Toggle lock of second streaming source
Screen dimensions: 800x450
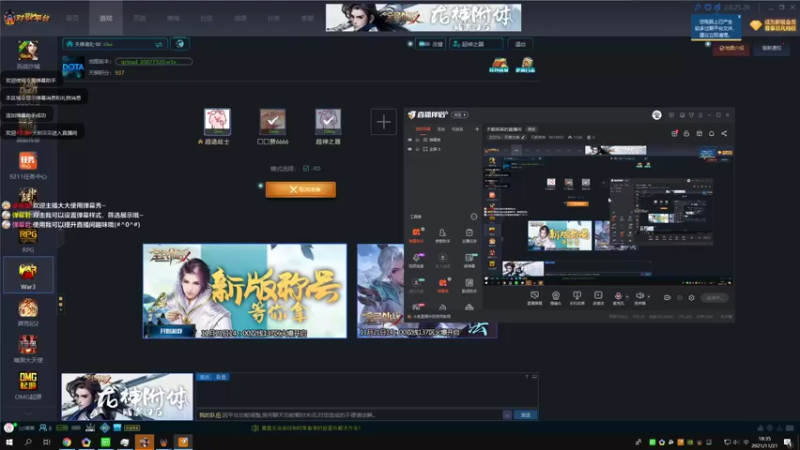point(417,149)
